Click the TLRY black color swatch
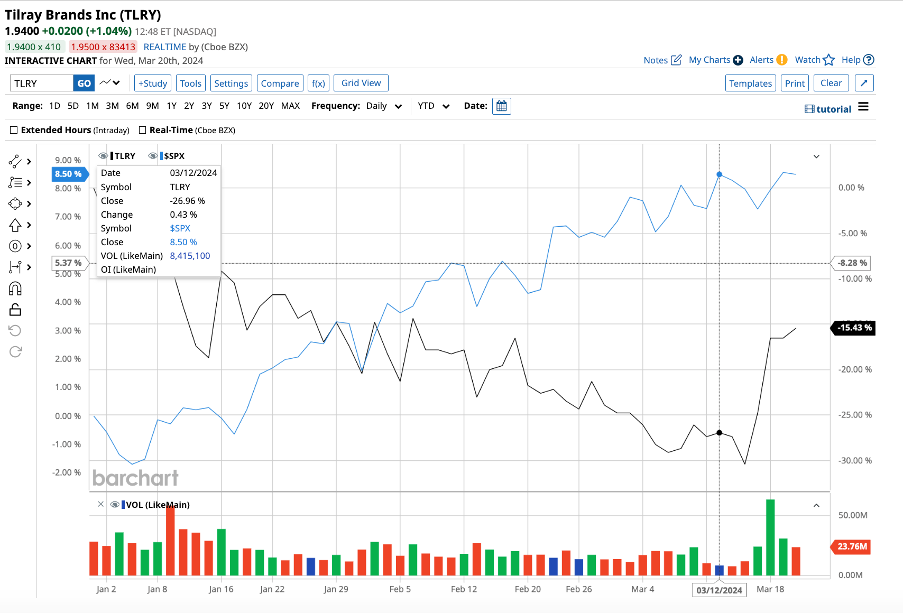Screen dimensions: 904x614 tap(113, 156)
